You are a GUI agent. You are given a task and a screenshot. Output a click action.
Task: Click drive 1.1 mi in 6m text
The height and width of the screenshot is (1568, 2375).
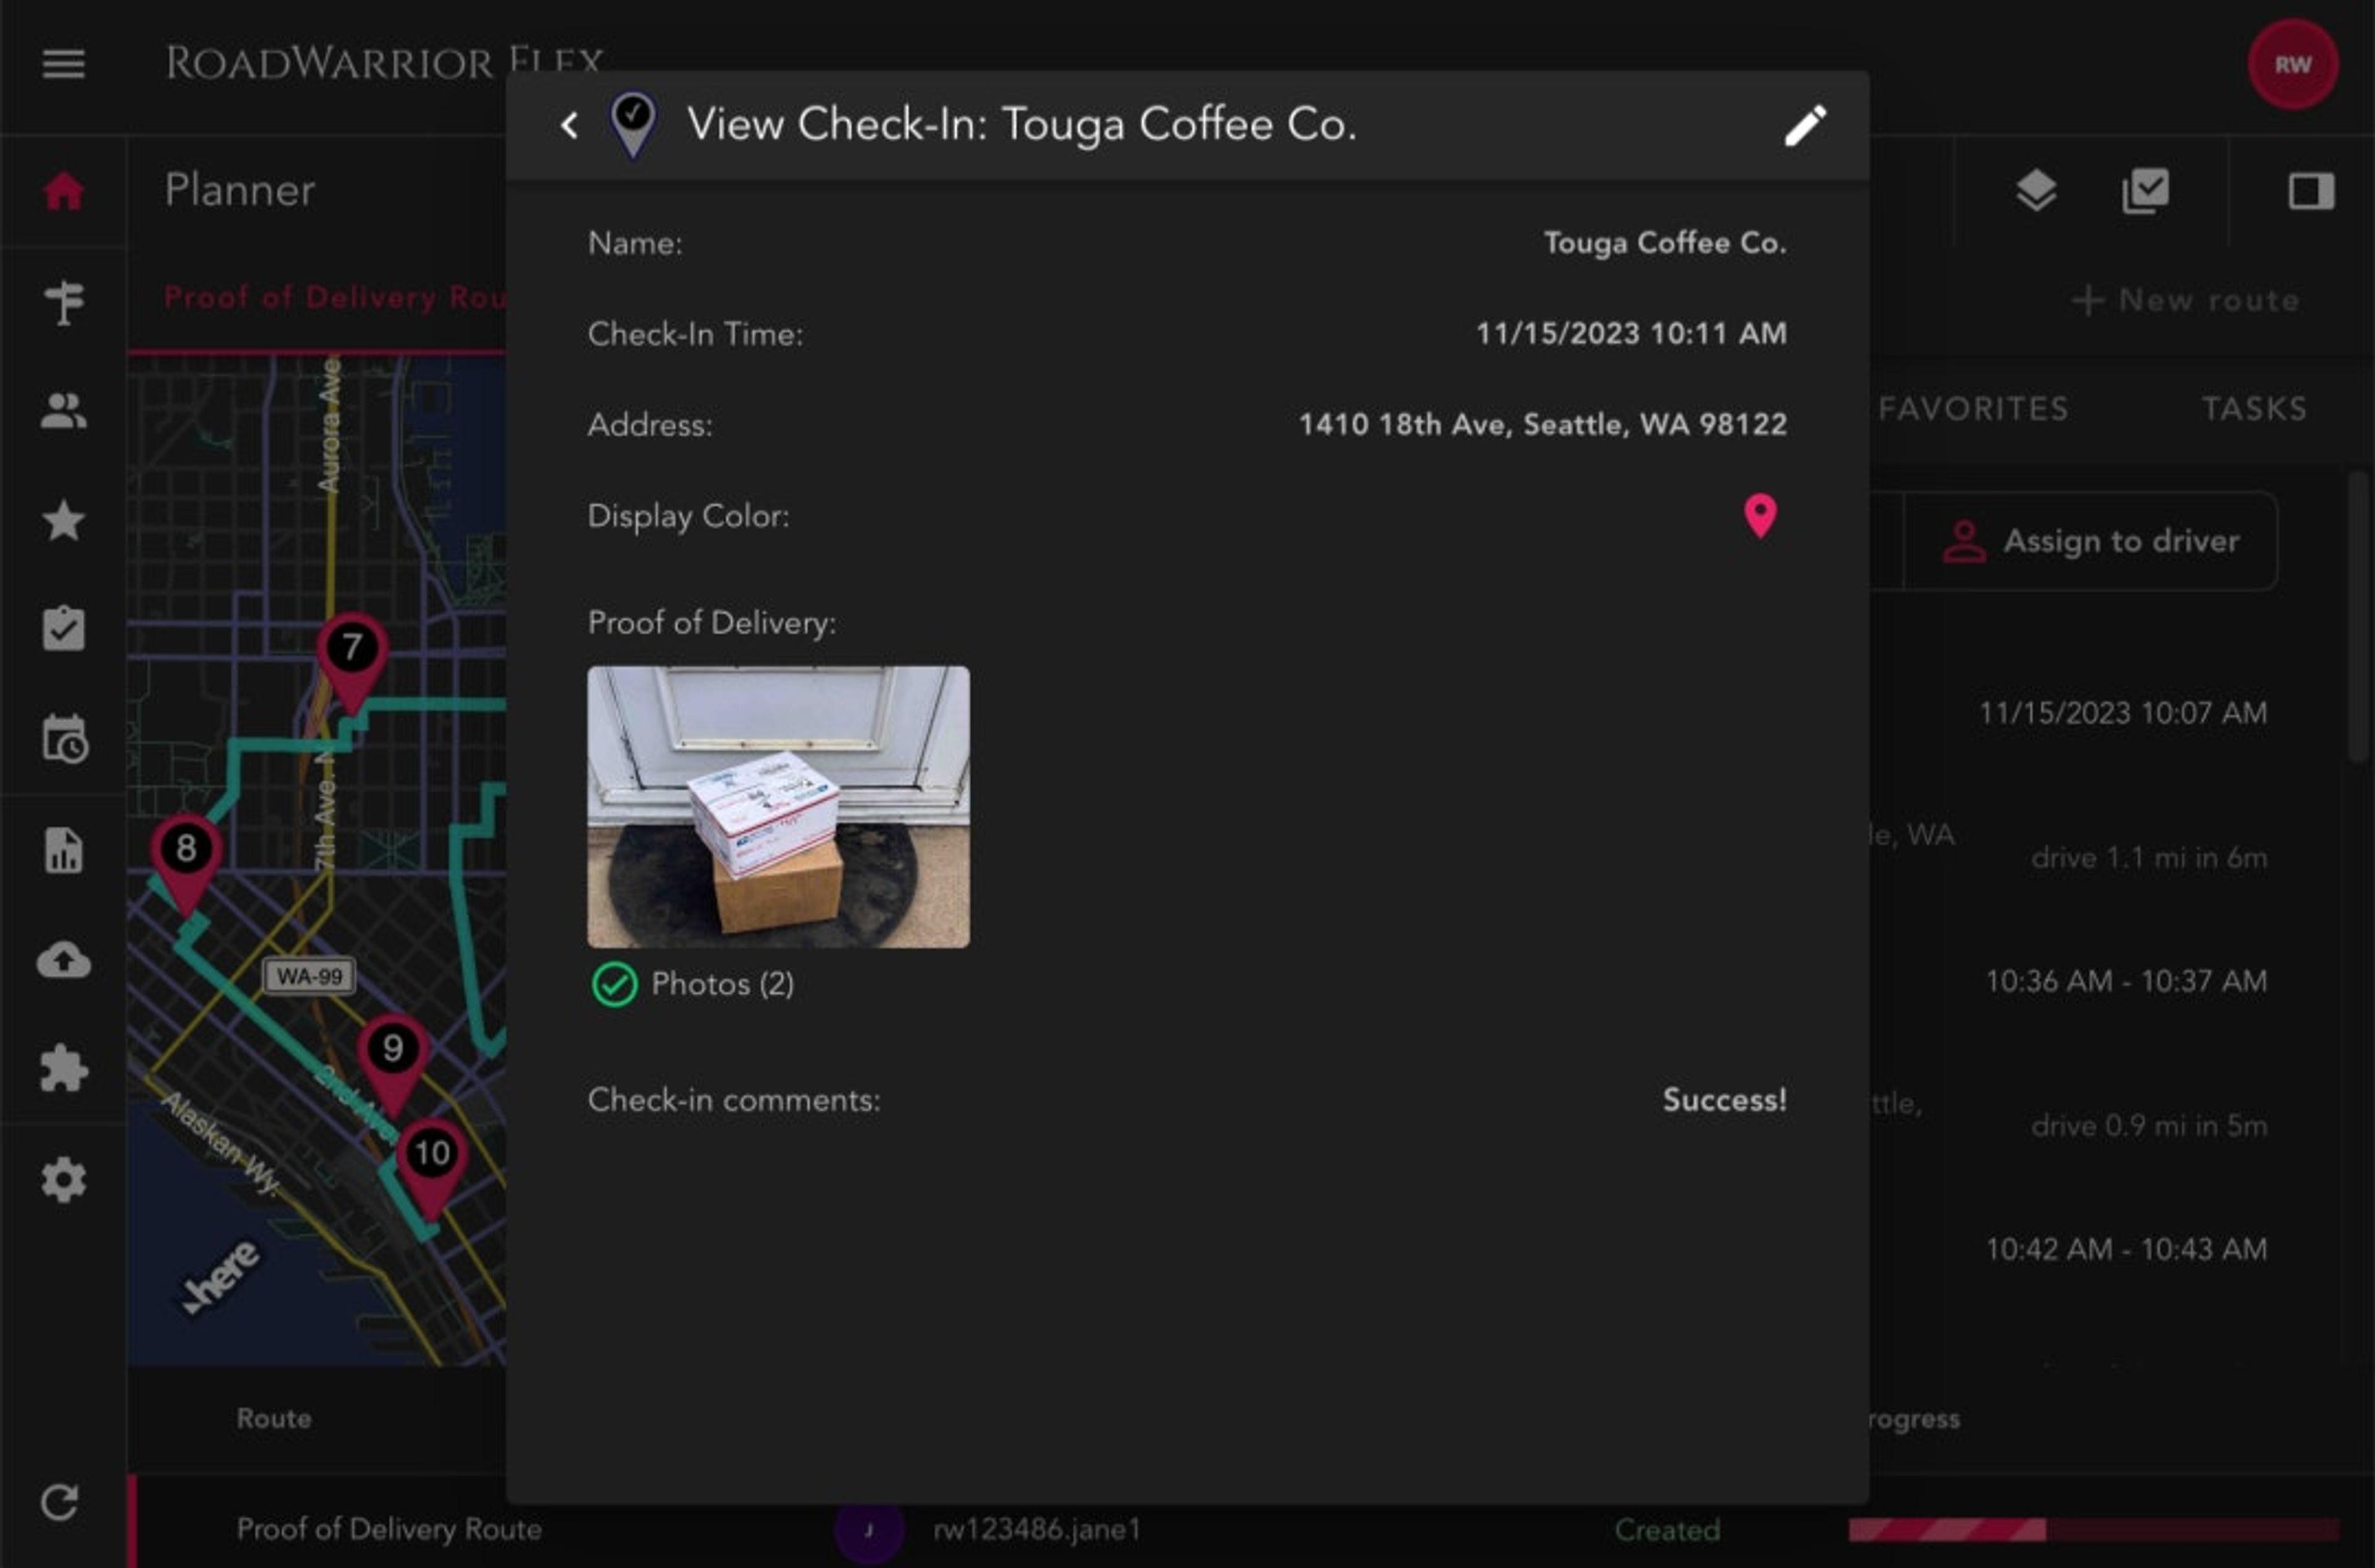[x=2149, y=858]
